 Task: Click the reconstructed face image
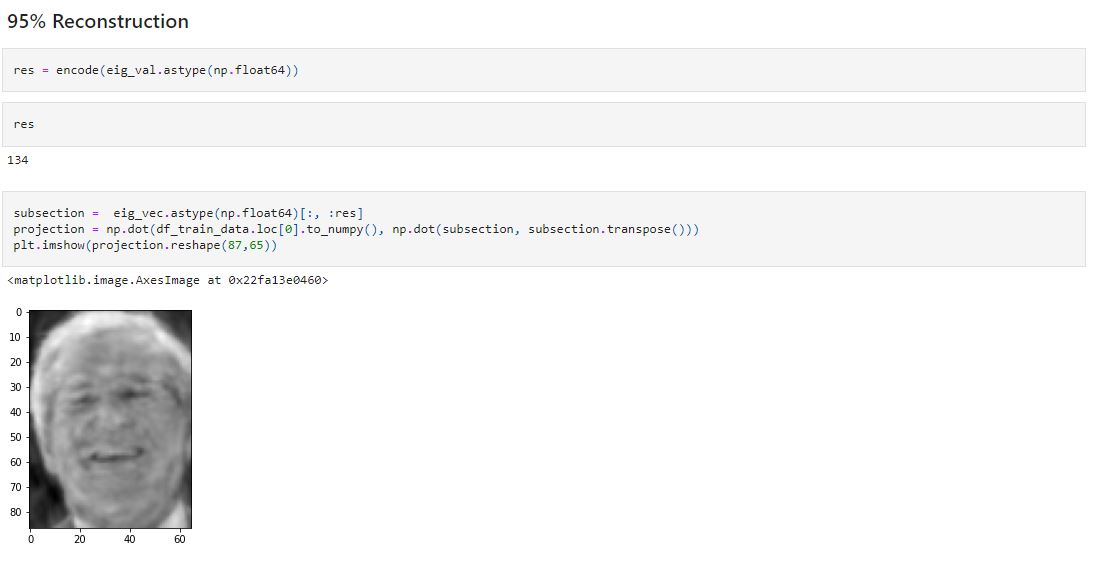(x=111, y=419)
